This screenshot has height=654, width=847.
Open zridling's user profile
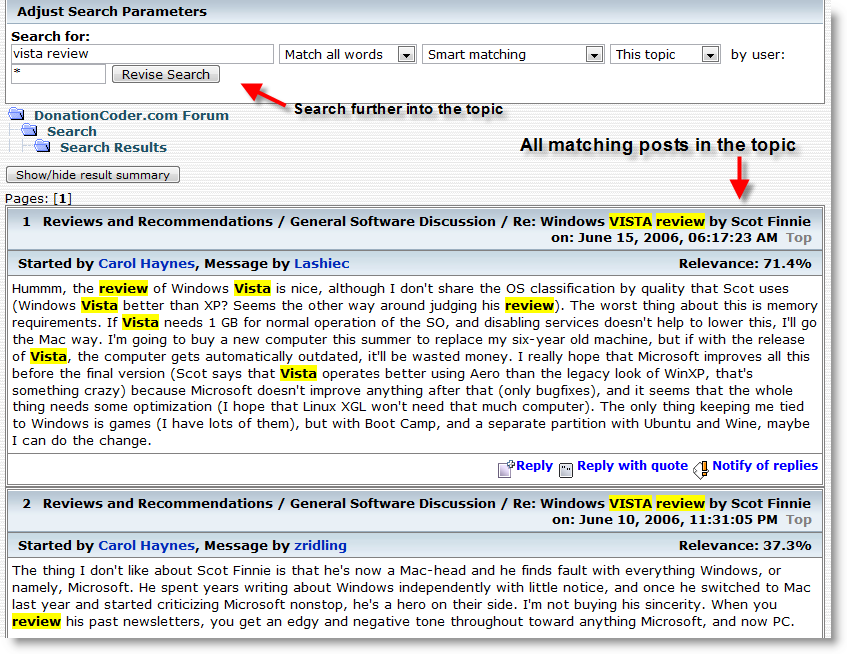coord(320,545)
